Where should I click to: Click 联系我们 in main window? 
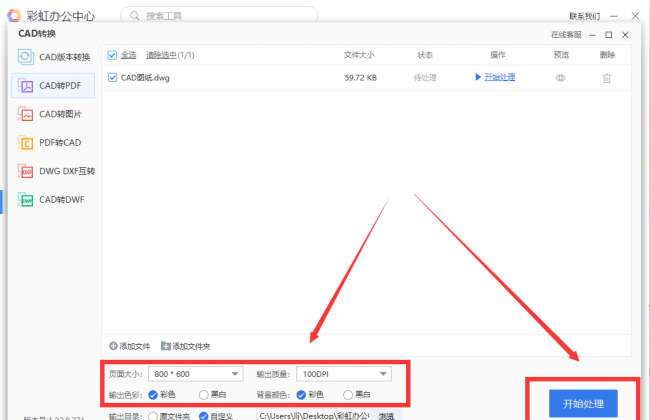(x=585, y=16)
